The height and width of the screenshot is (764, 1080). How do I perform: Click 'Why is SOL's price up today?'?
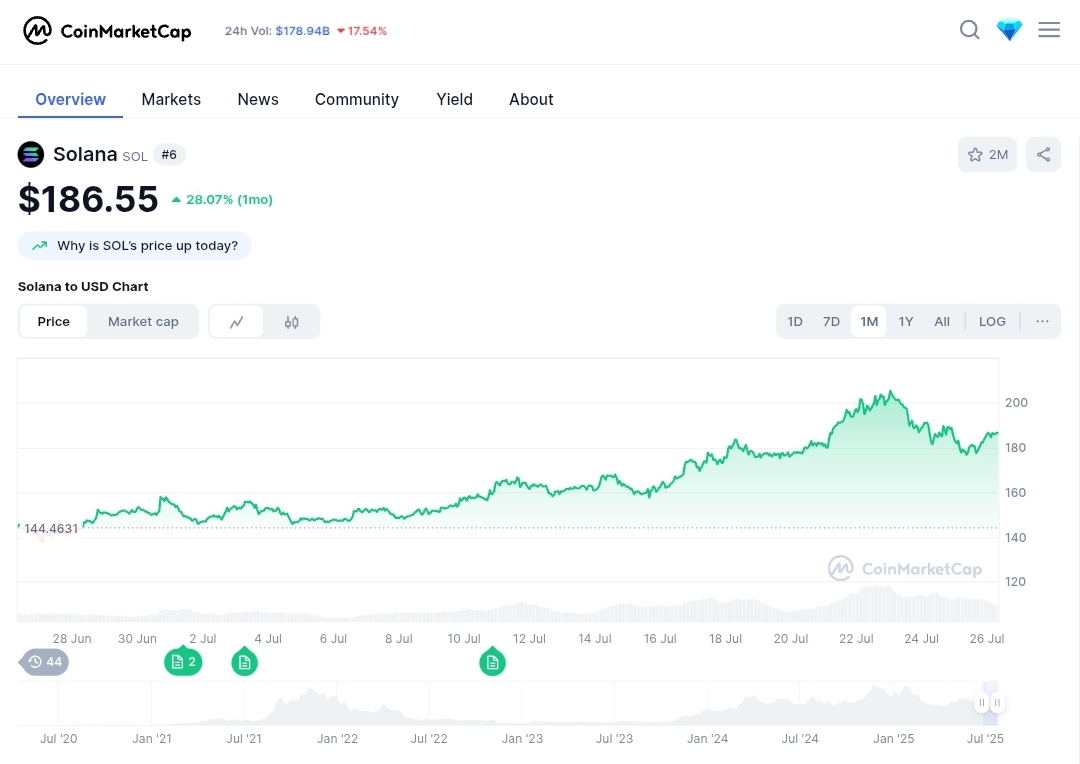[x=135, y=246]
